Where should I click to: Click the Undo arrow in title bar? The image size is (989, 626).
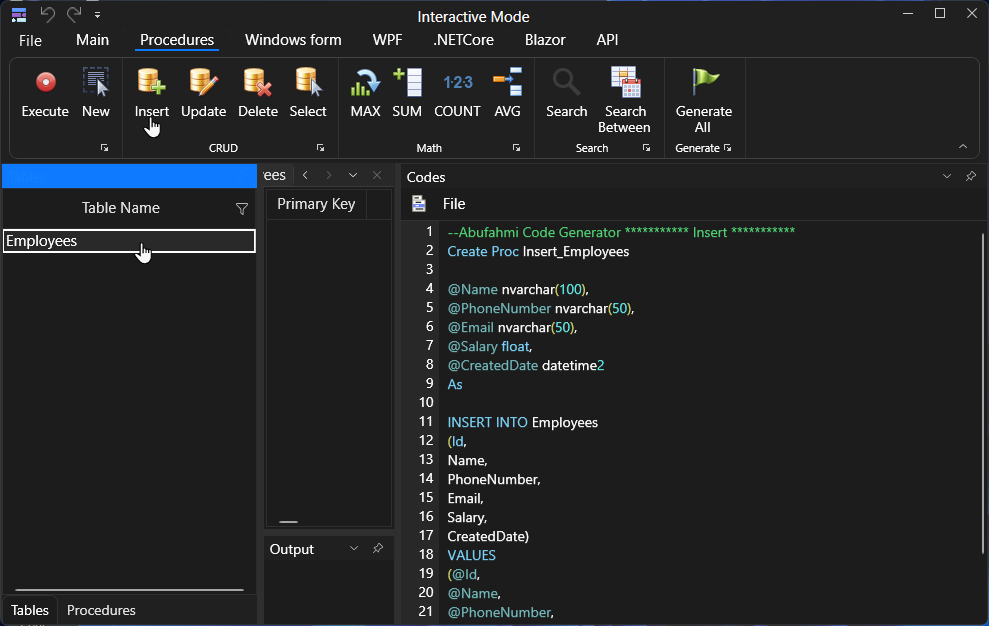click(x=47, y=14)
